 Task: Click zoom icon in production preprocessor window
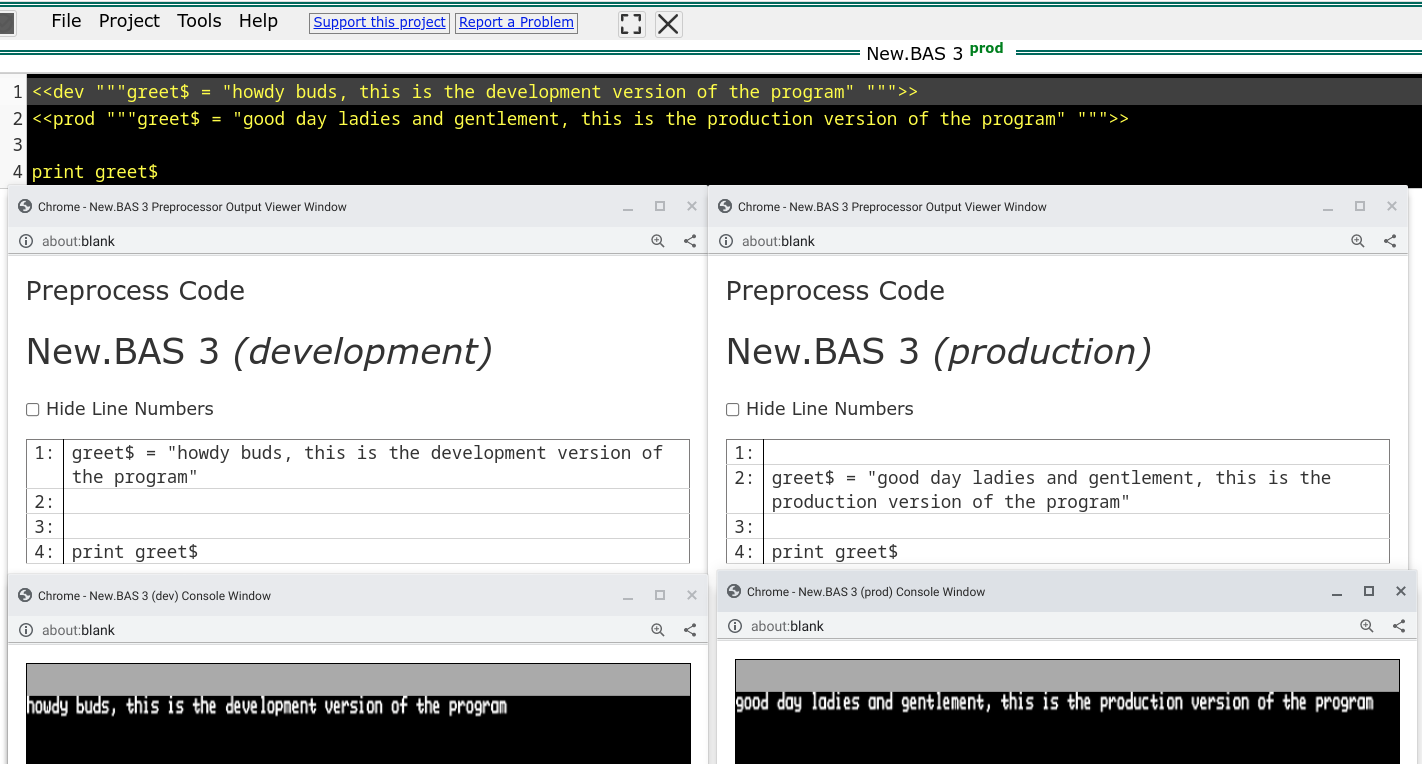(x=1358, y=241)
